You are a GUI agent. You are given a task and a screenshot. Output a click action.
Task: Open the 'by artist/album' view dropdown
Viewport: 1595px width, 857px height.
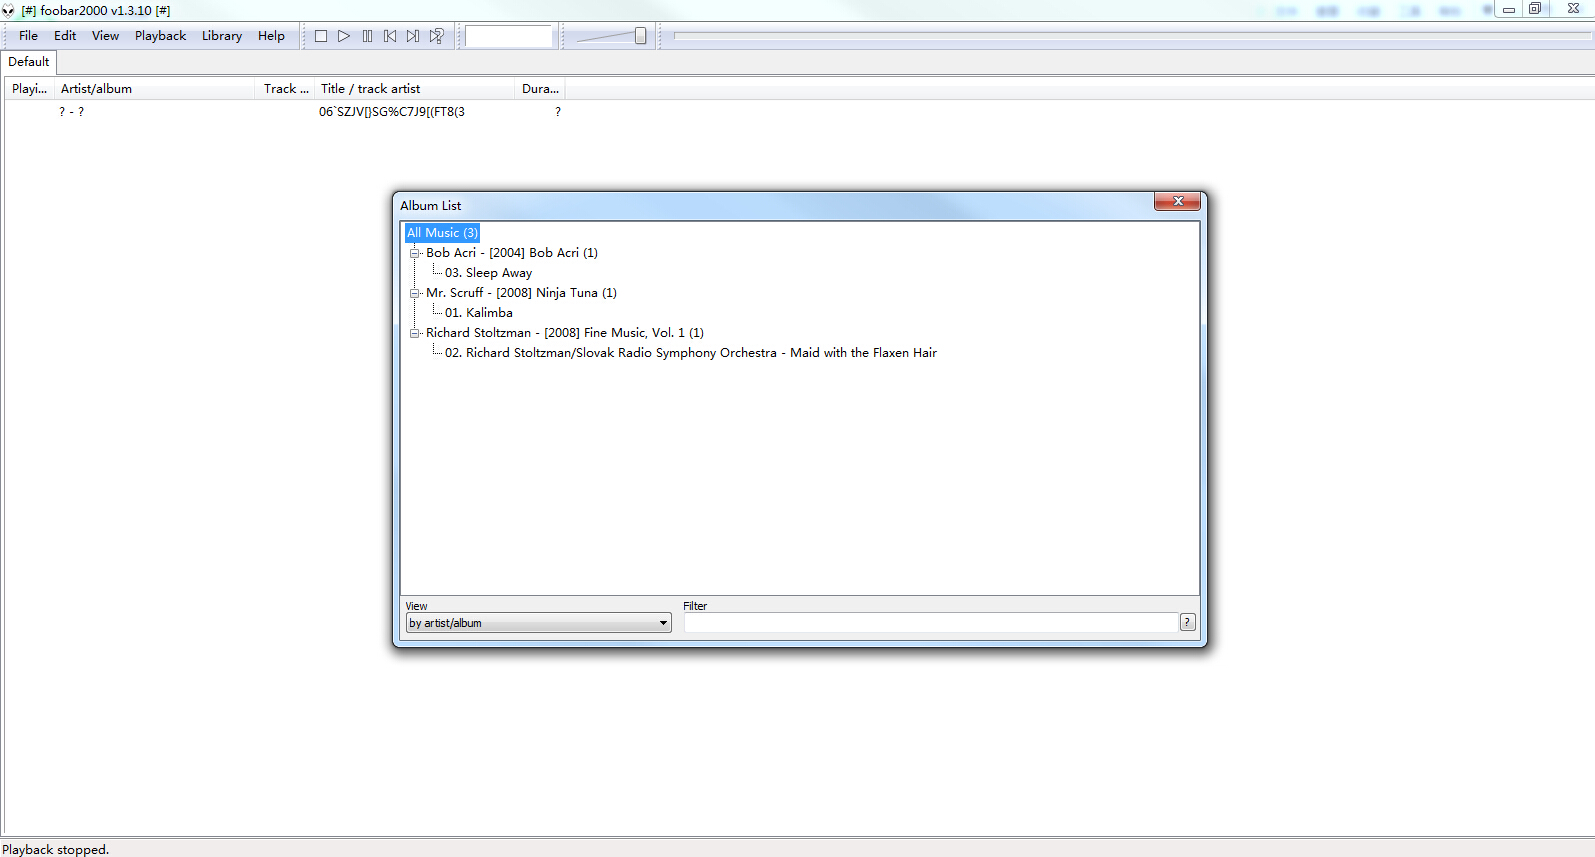(538, 623)
